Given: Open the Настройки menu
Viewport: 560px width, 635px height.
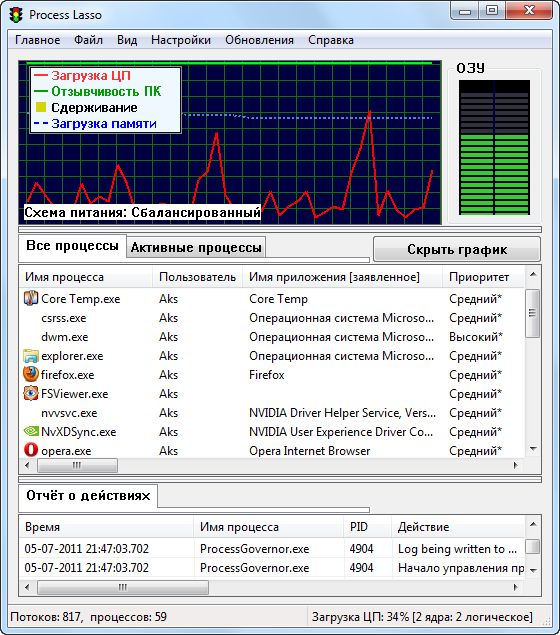Looking at the screenshot, I should click(x=181, y=40).
